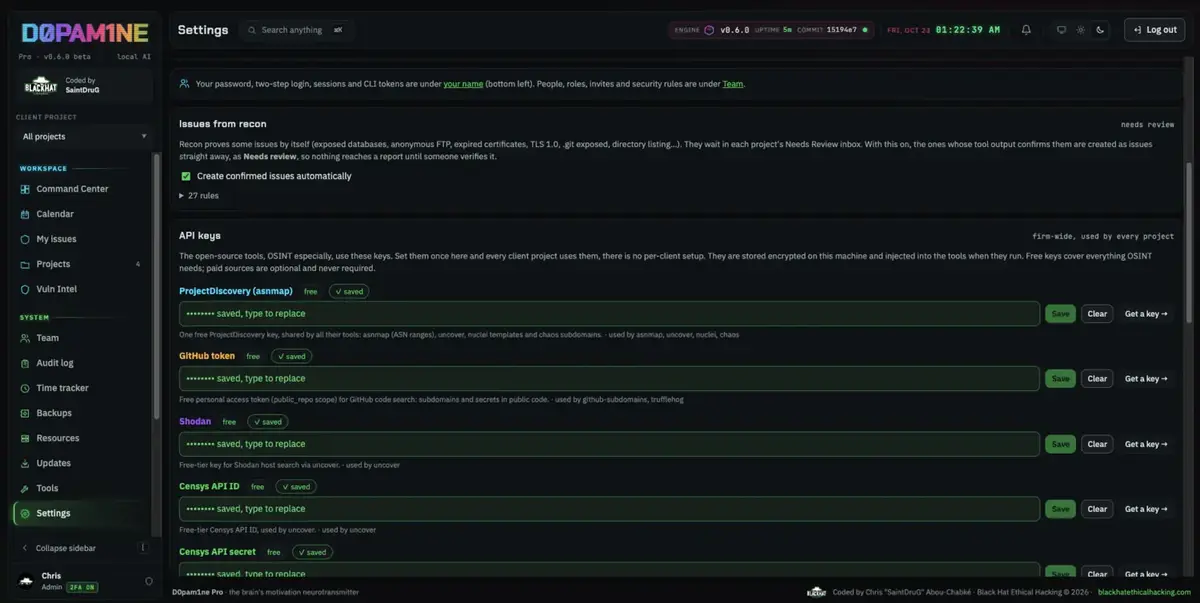
Task: Follow the 'your name' link
Action: click(463, 84)
